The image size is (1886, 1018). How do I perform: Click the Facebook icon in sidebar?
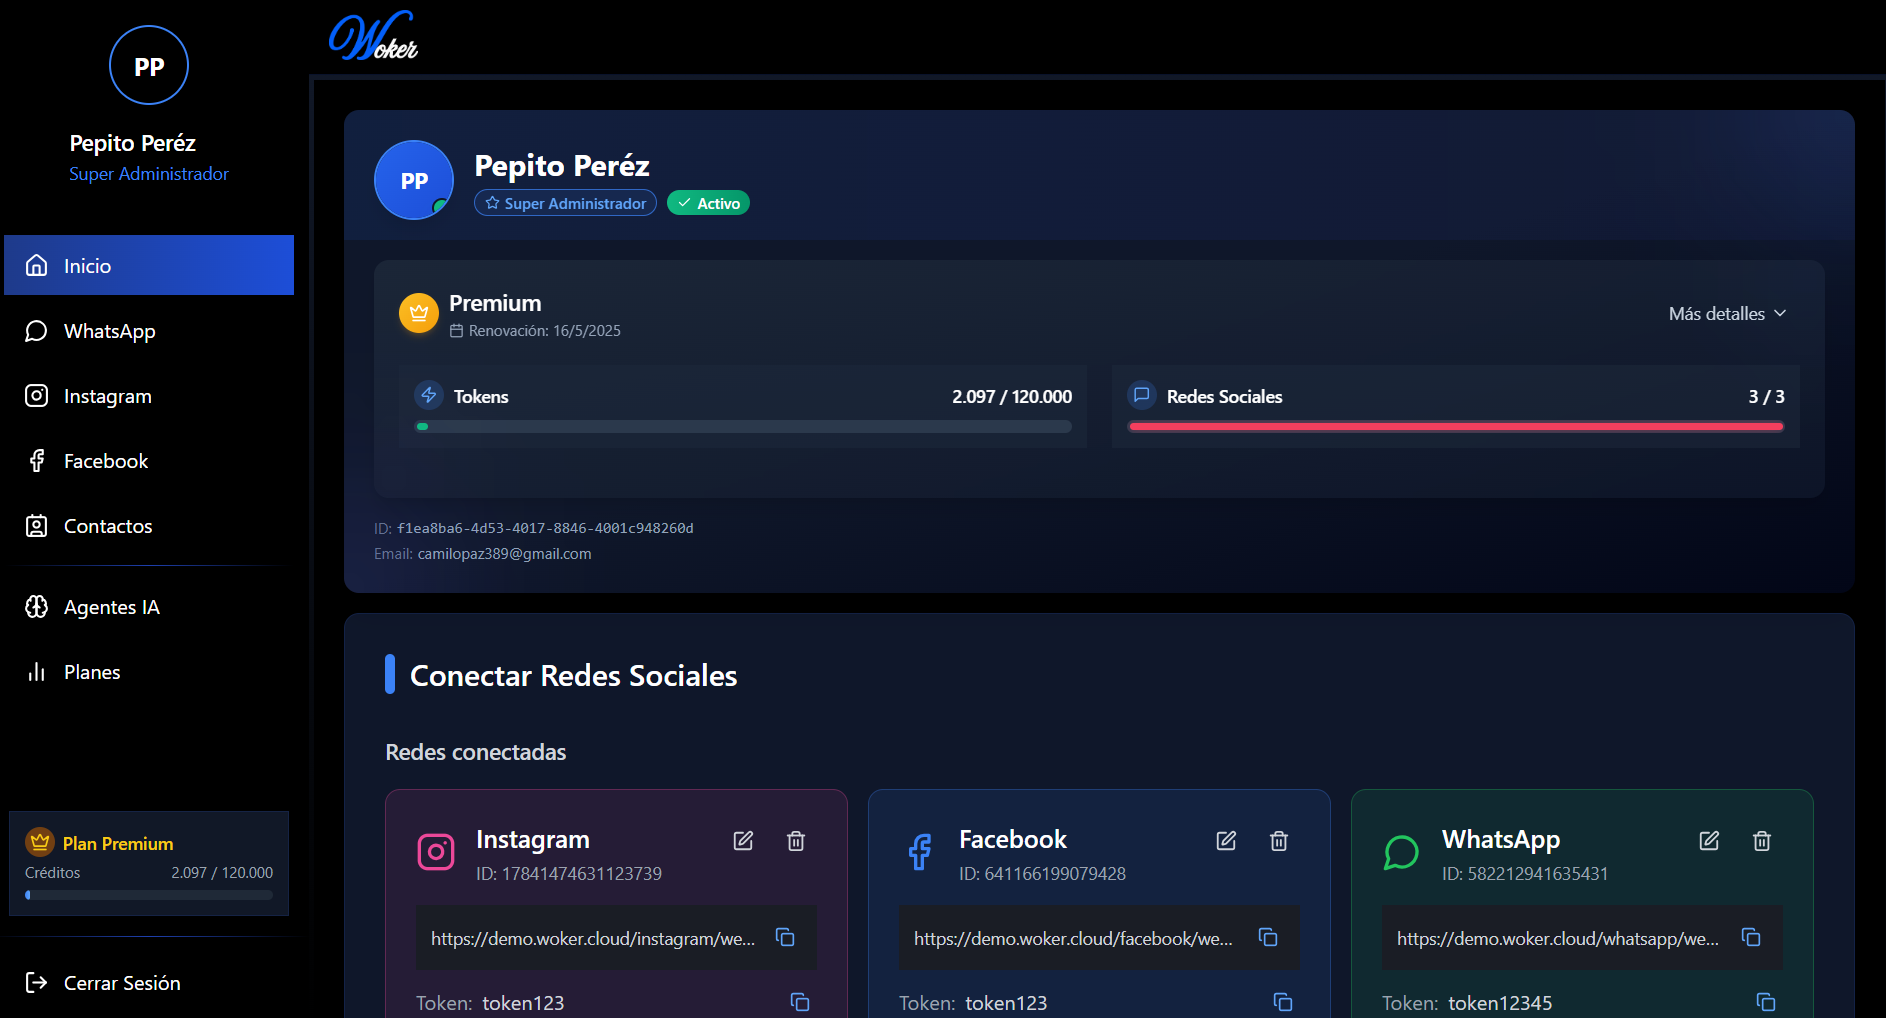point(36,460)
